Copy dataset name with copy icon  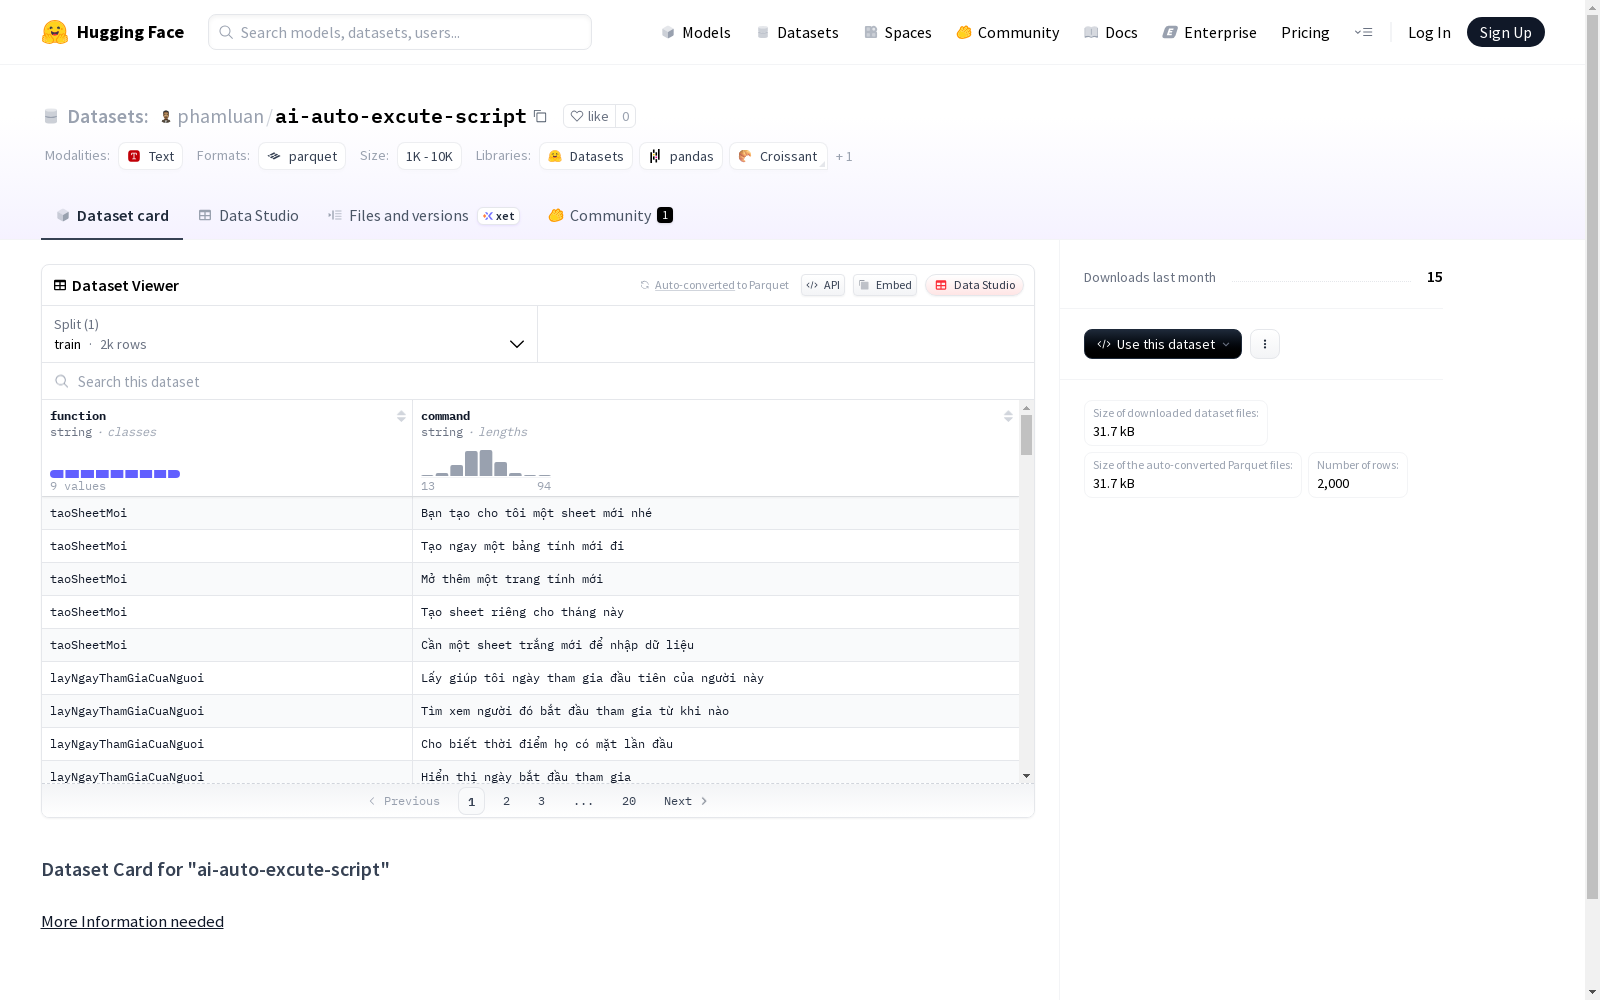[x=540, y=116]
